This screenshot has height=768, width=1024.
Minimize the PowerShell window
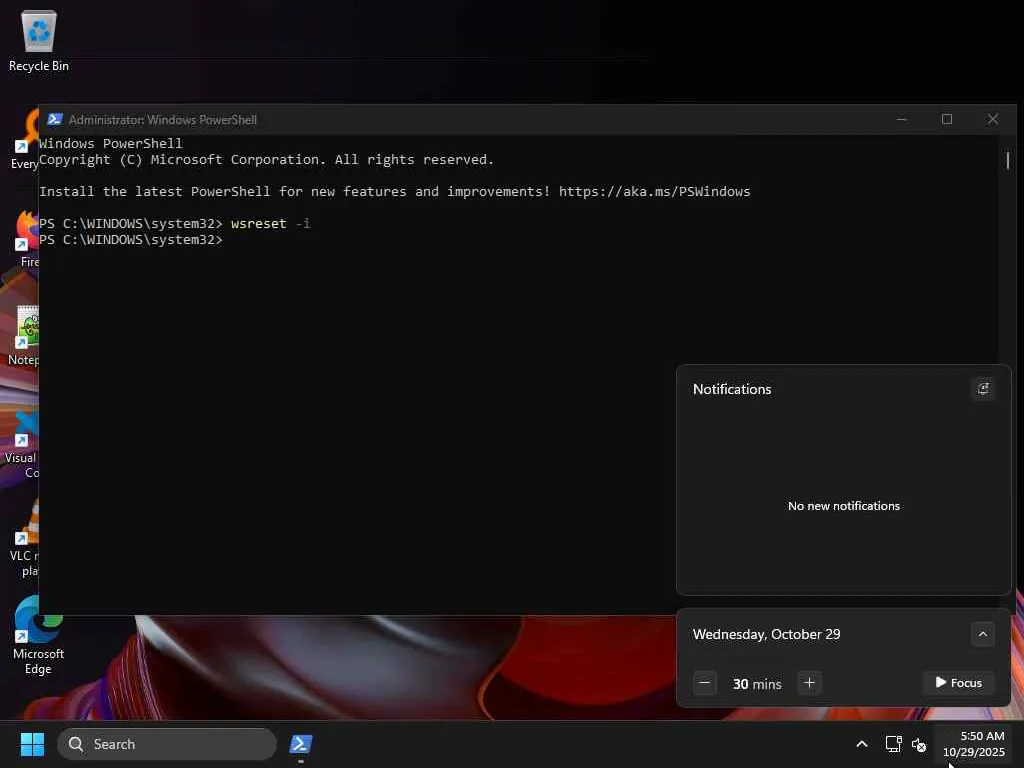pos(902,120)
